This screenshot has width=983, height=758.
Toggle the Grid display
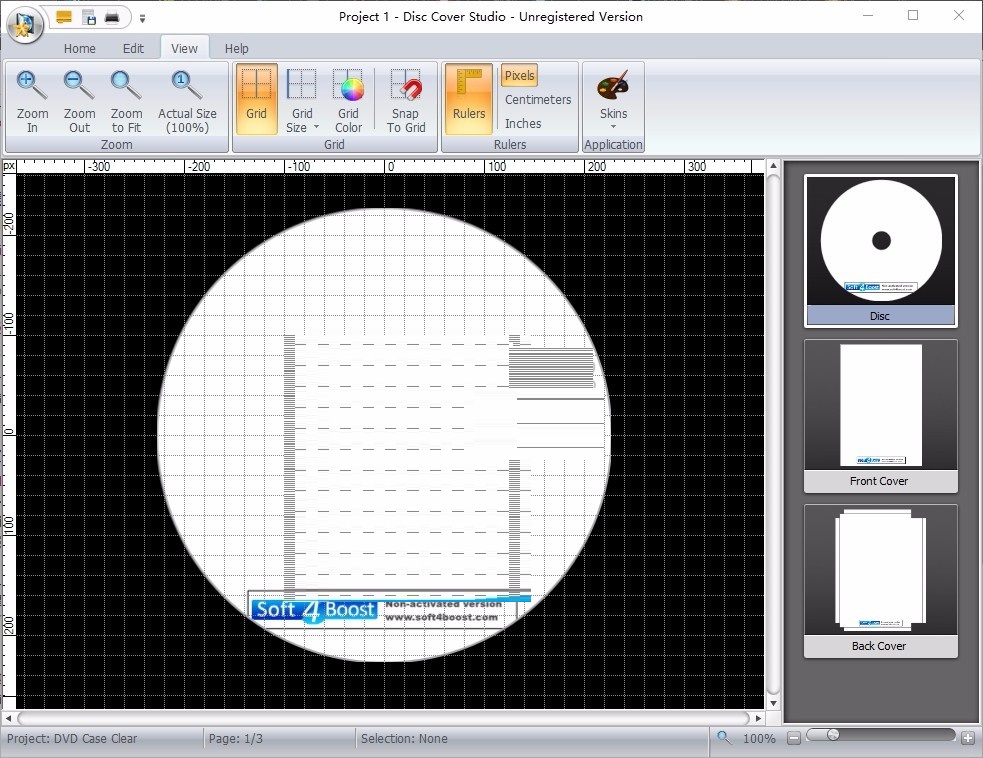(x=256, y=100)
